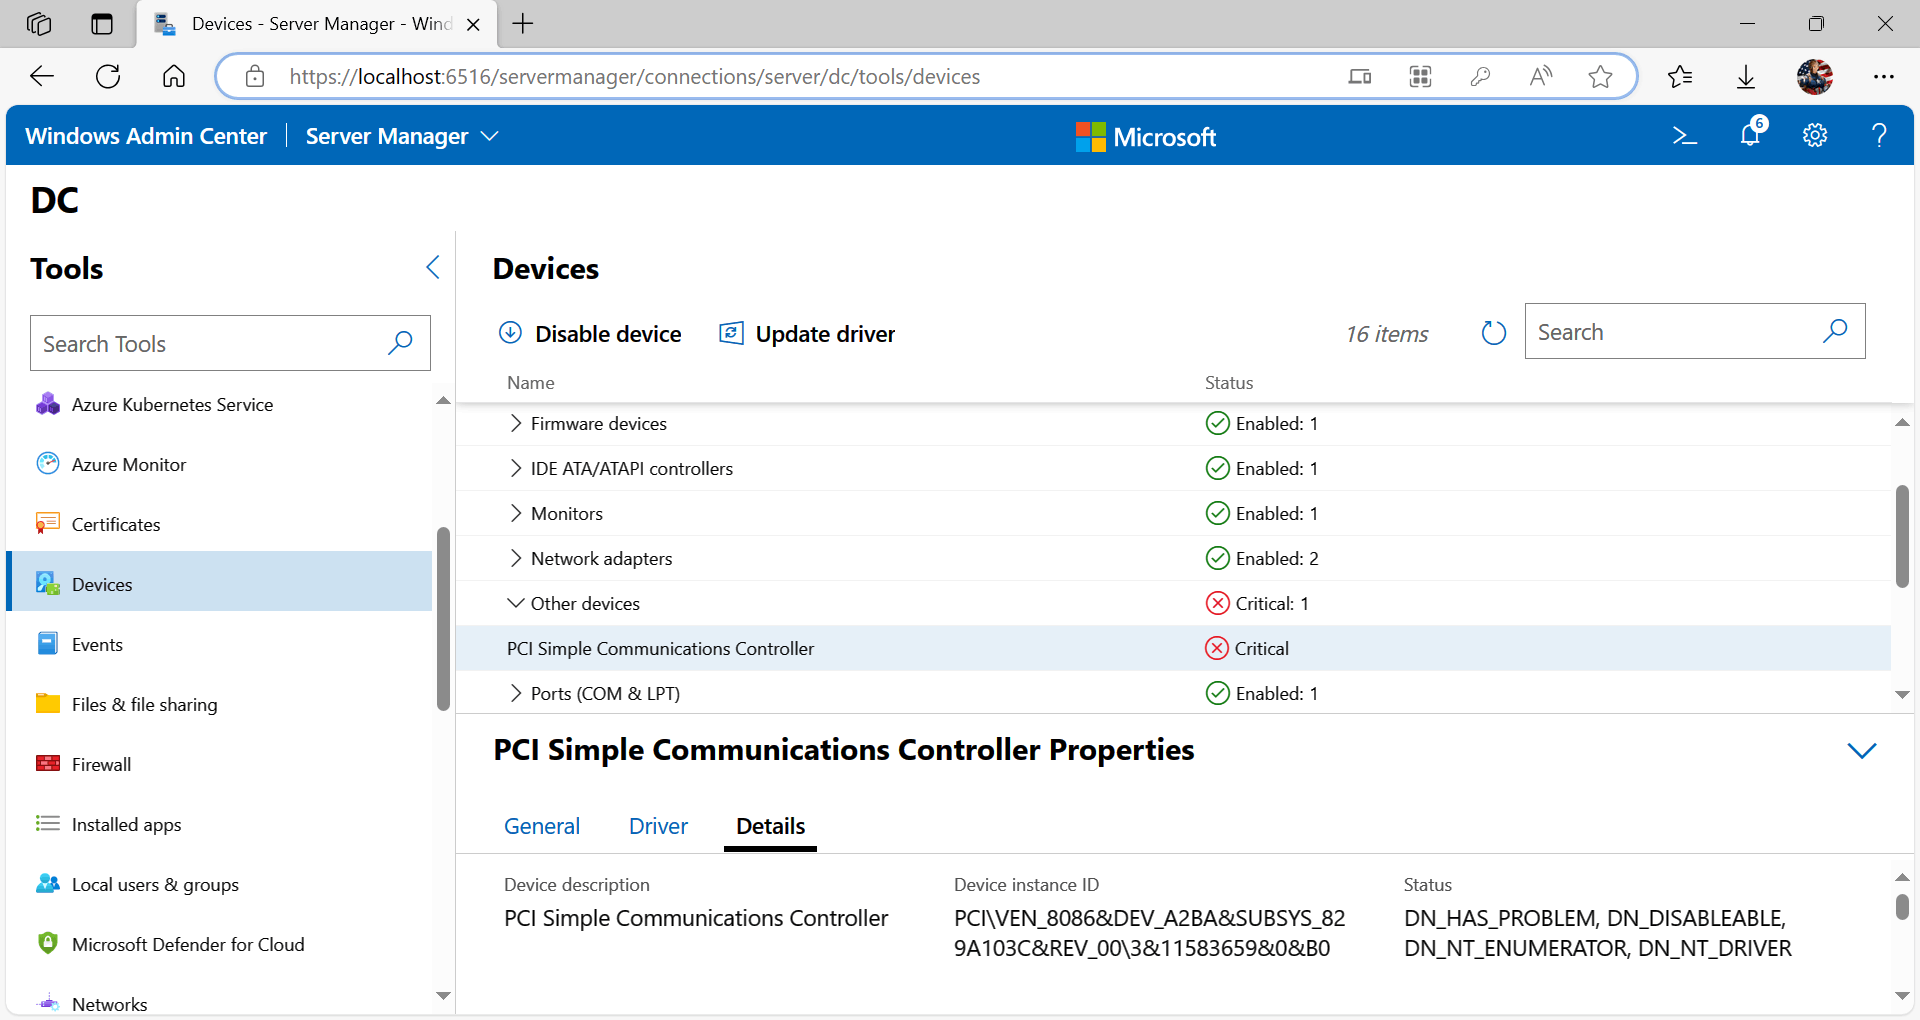1920x1020 pixels.
Task: Expand the Network adapters device group
Action: pos(515,558)
